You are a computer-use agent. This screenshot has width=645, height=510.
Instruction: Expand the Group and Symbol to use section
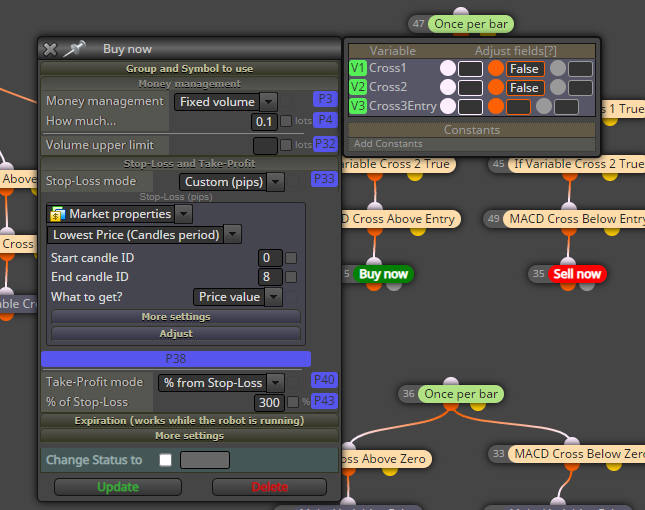pos(189,69)
